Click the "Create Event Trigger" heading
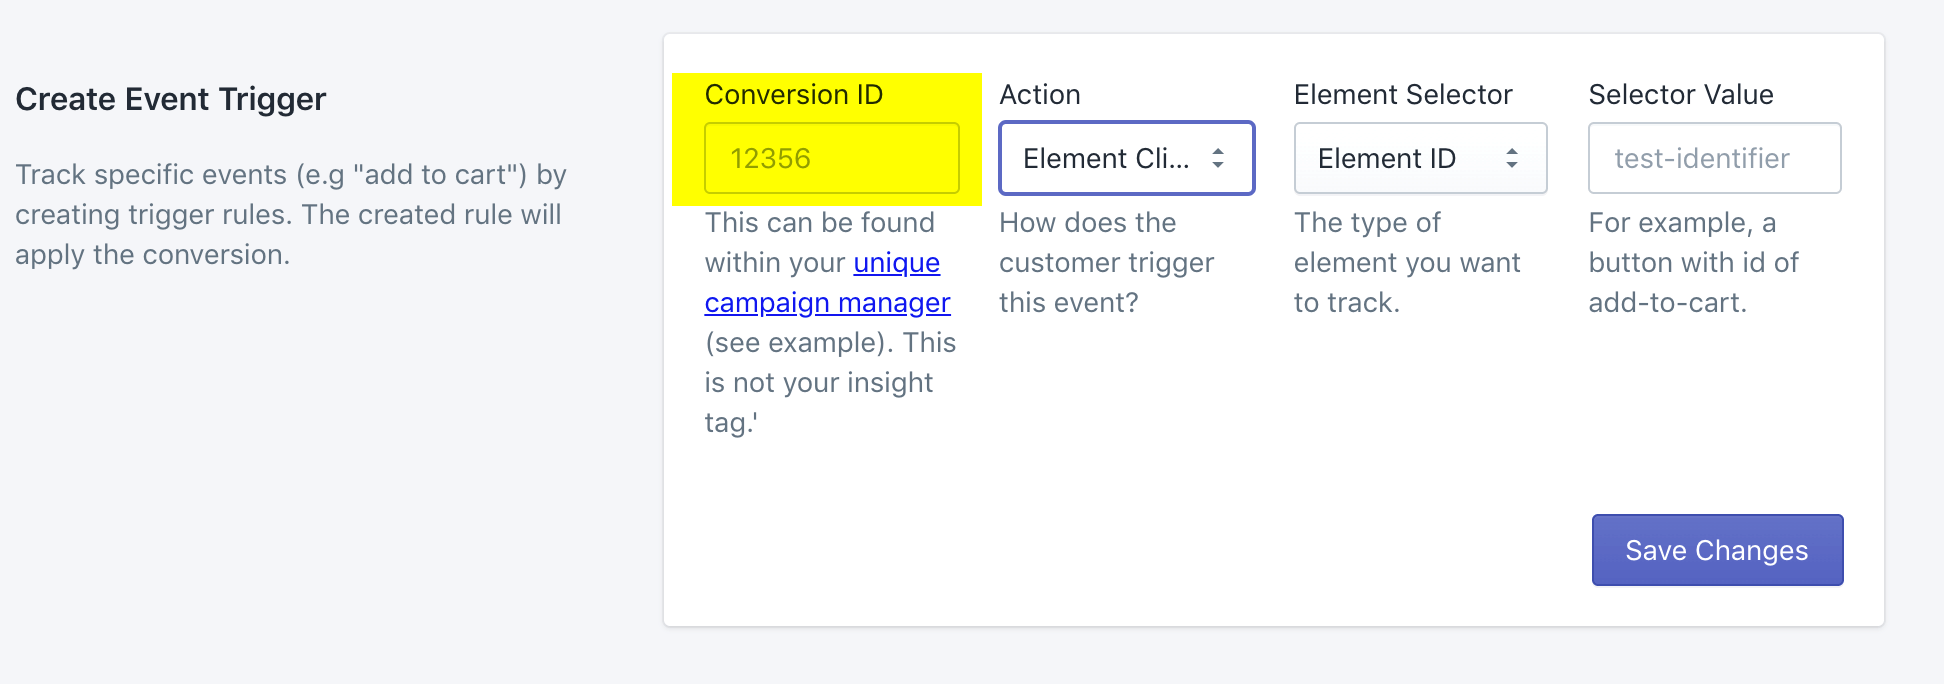 coord(171,99)
